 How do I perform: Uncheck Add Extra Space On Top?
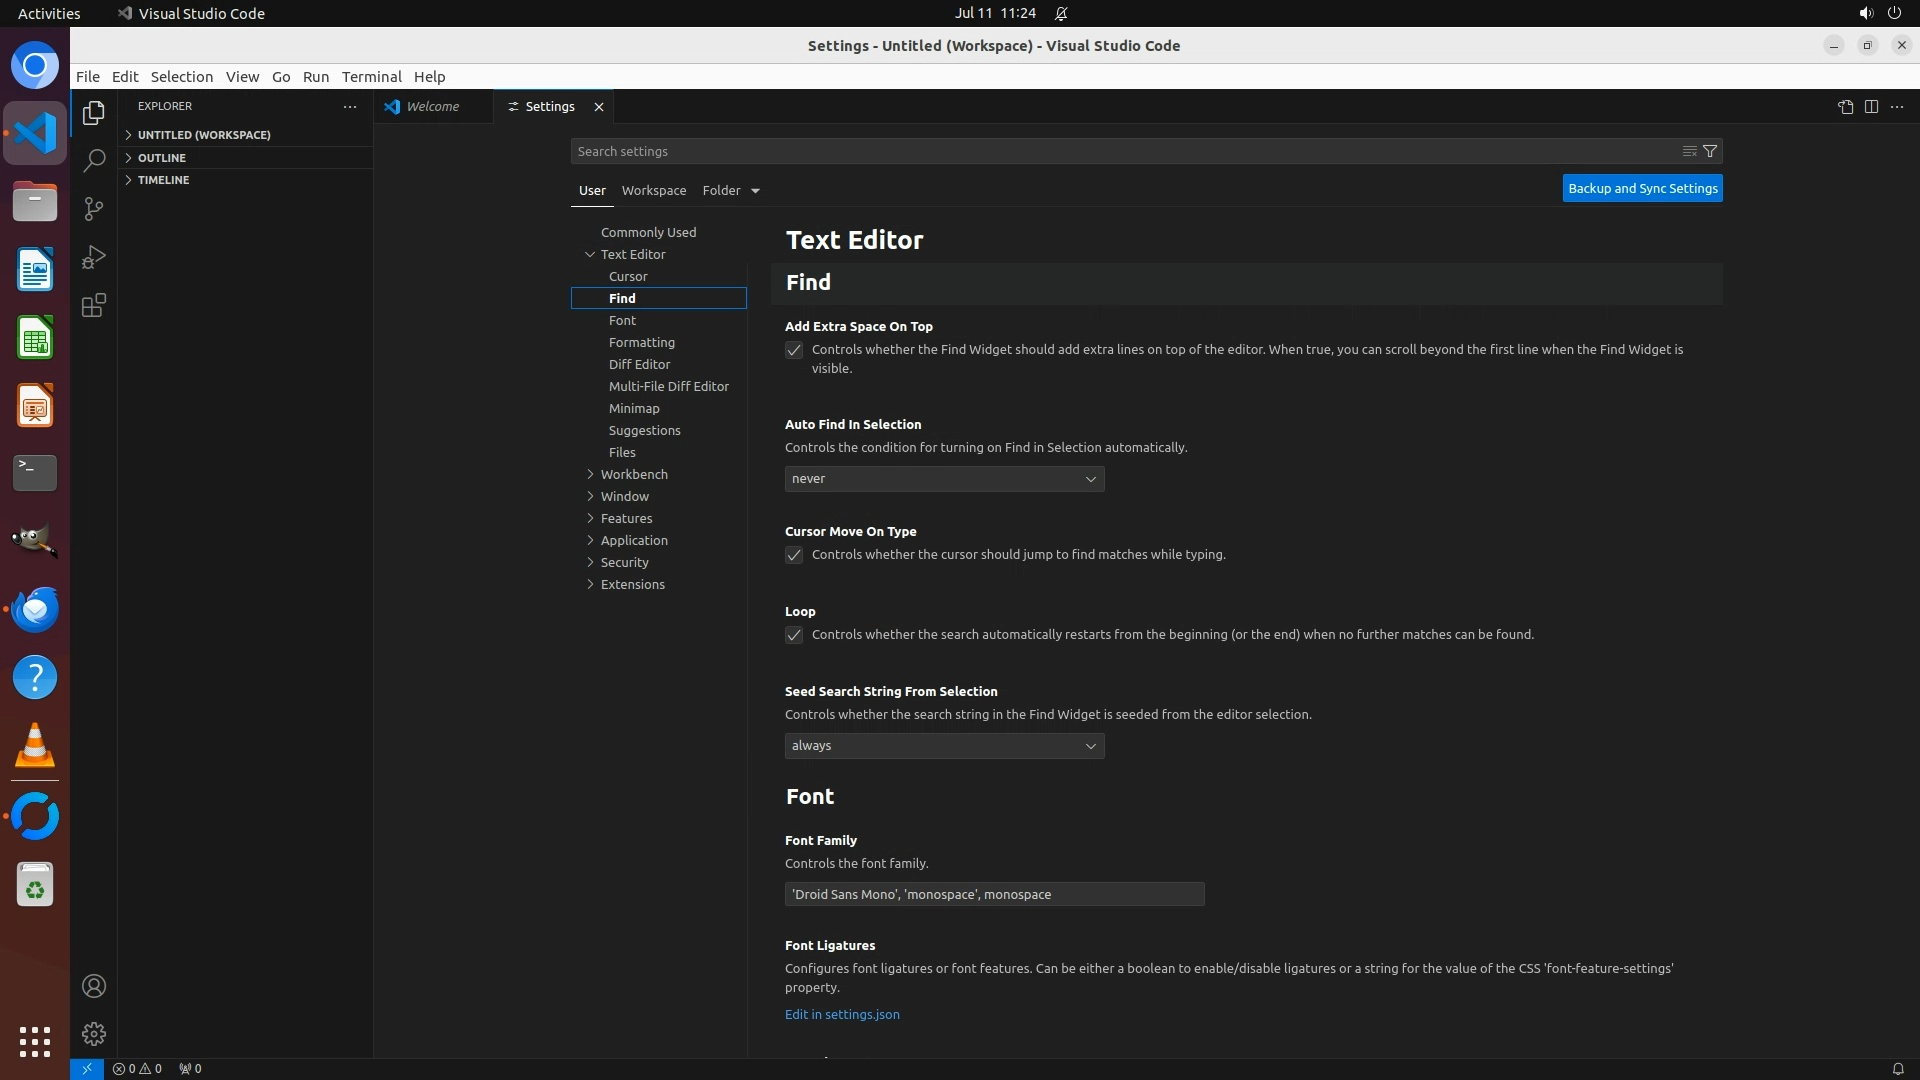[x=794, y=351]
